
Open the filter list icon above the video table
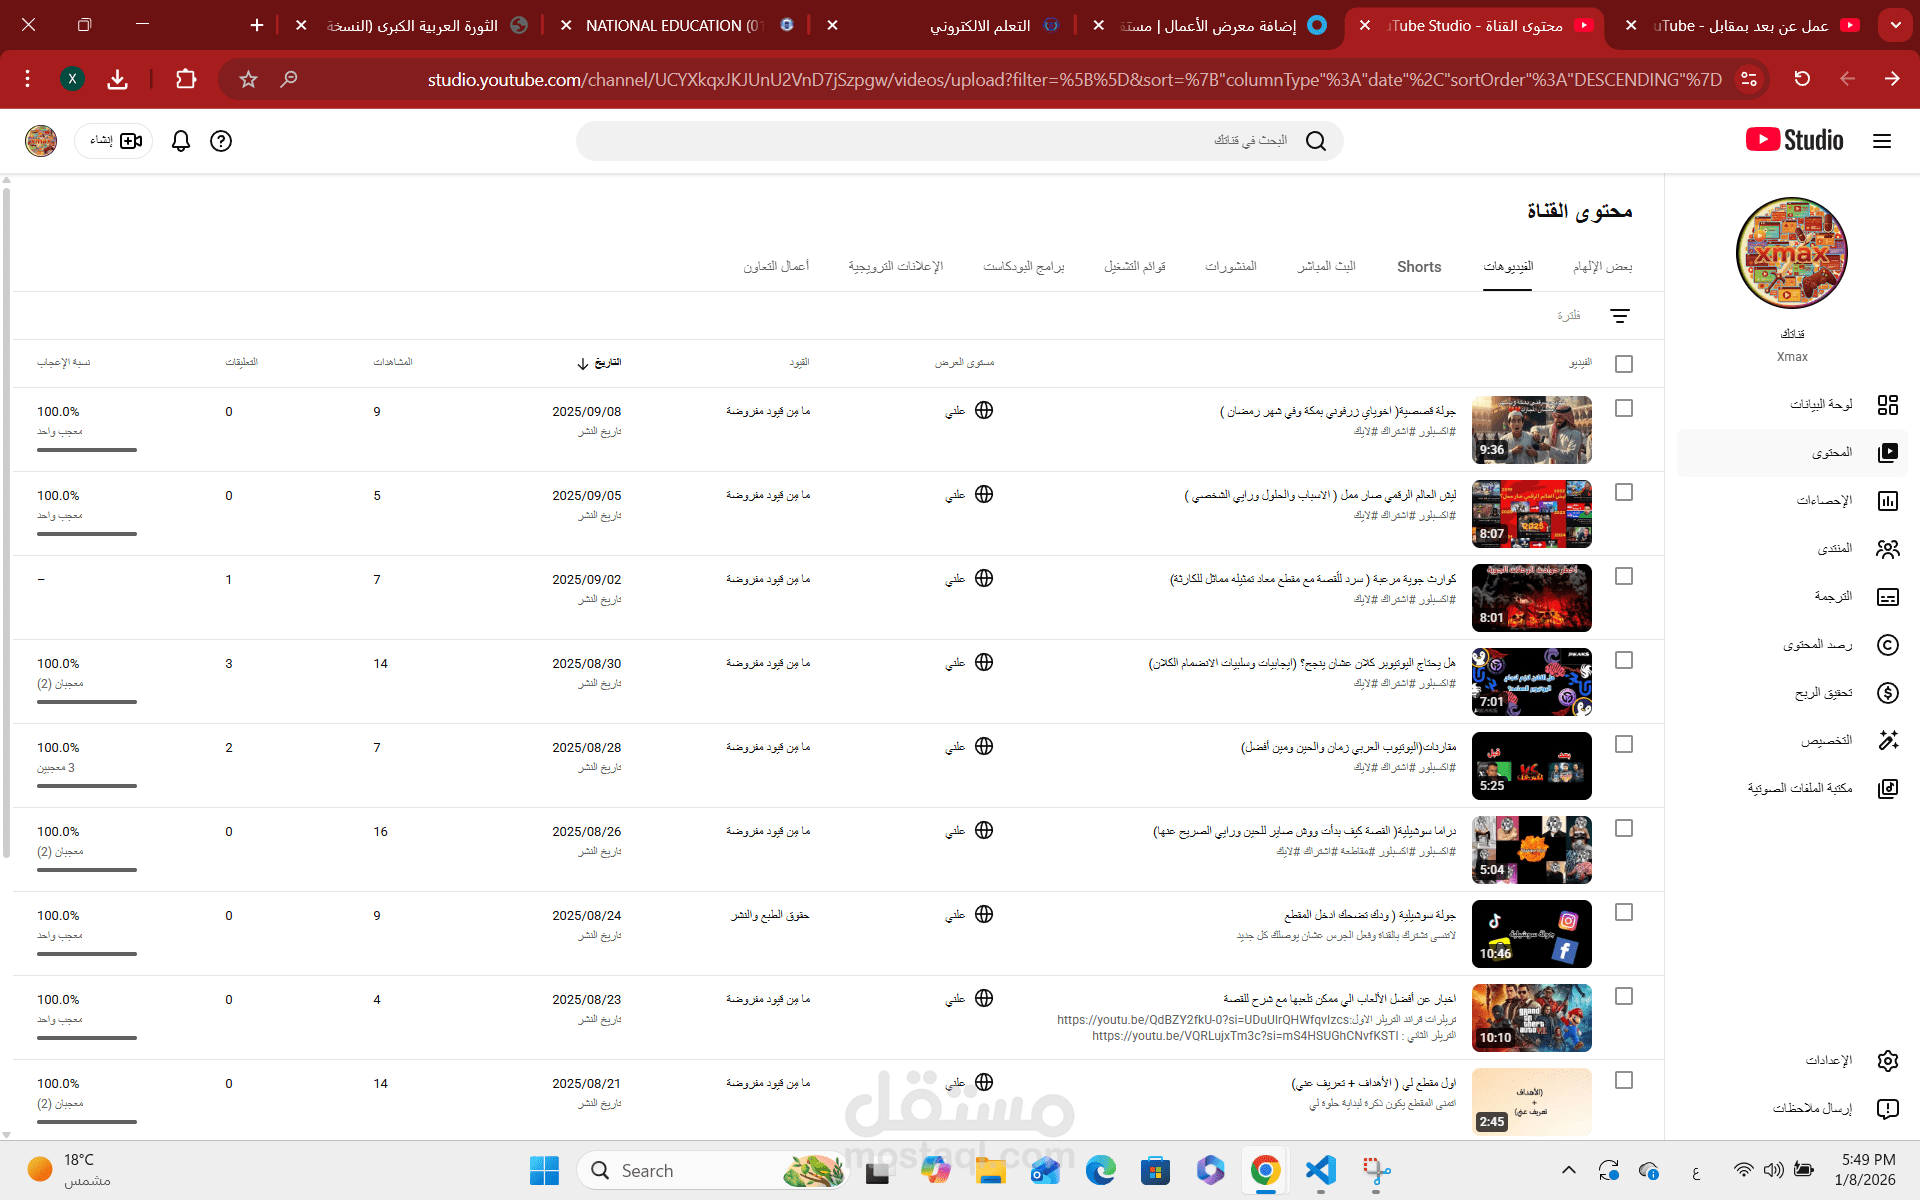pos(1620,316)
